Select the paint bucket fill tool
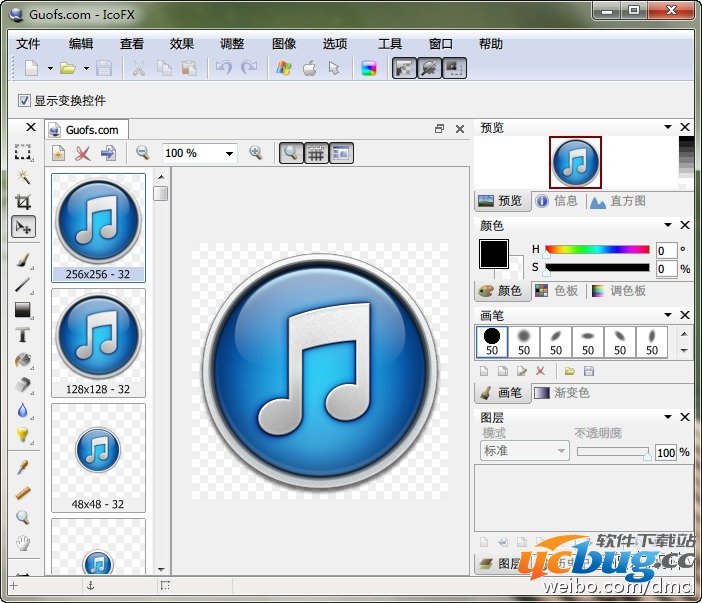This screenshot has width=702, height=603. [x=23, y=360]
